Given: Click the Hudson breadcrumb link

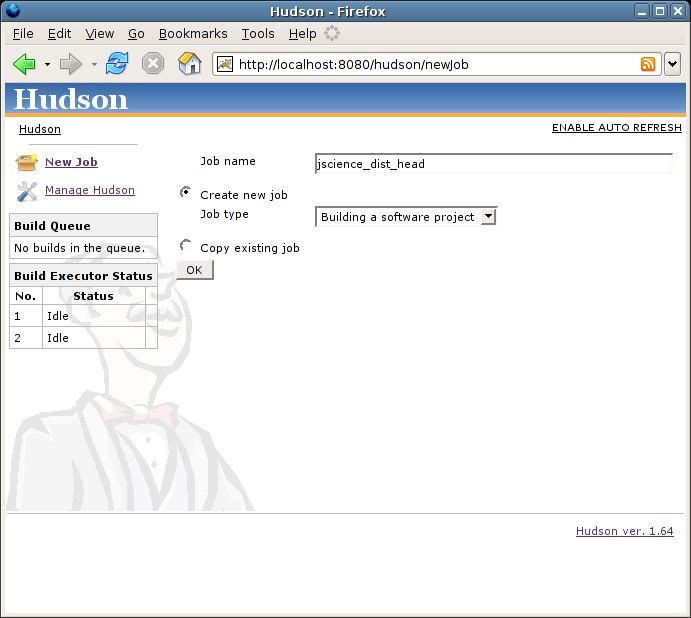Looking at the screenshot, I should pos(40,129).
